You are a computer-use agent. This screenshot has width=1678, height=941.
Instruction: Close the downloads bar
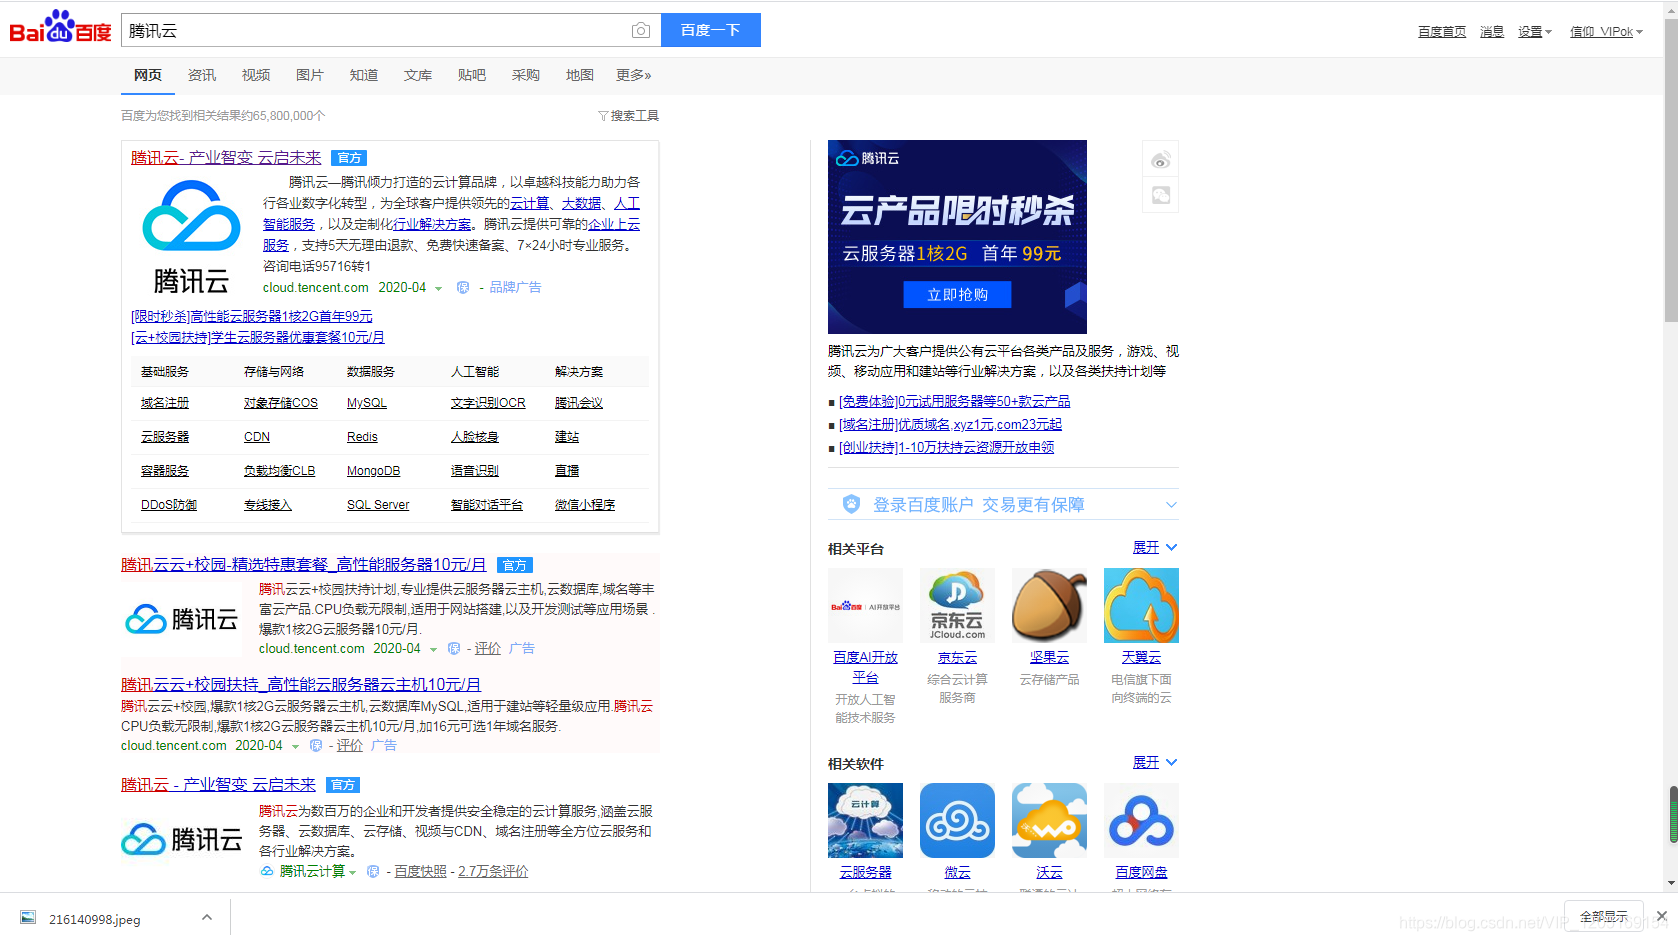[x=1661, y=916]
